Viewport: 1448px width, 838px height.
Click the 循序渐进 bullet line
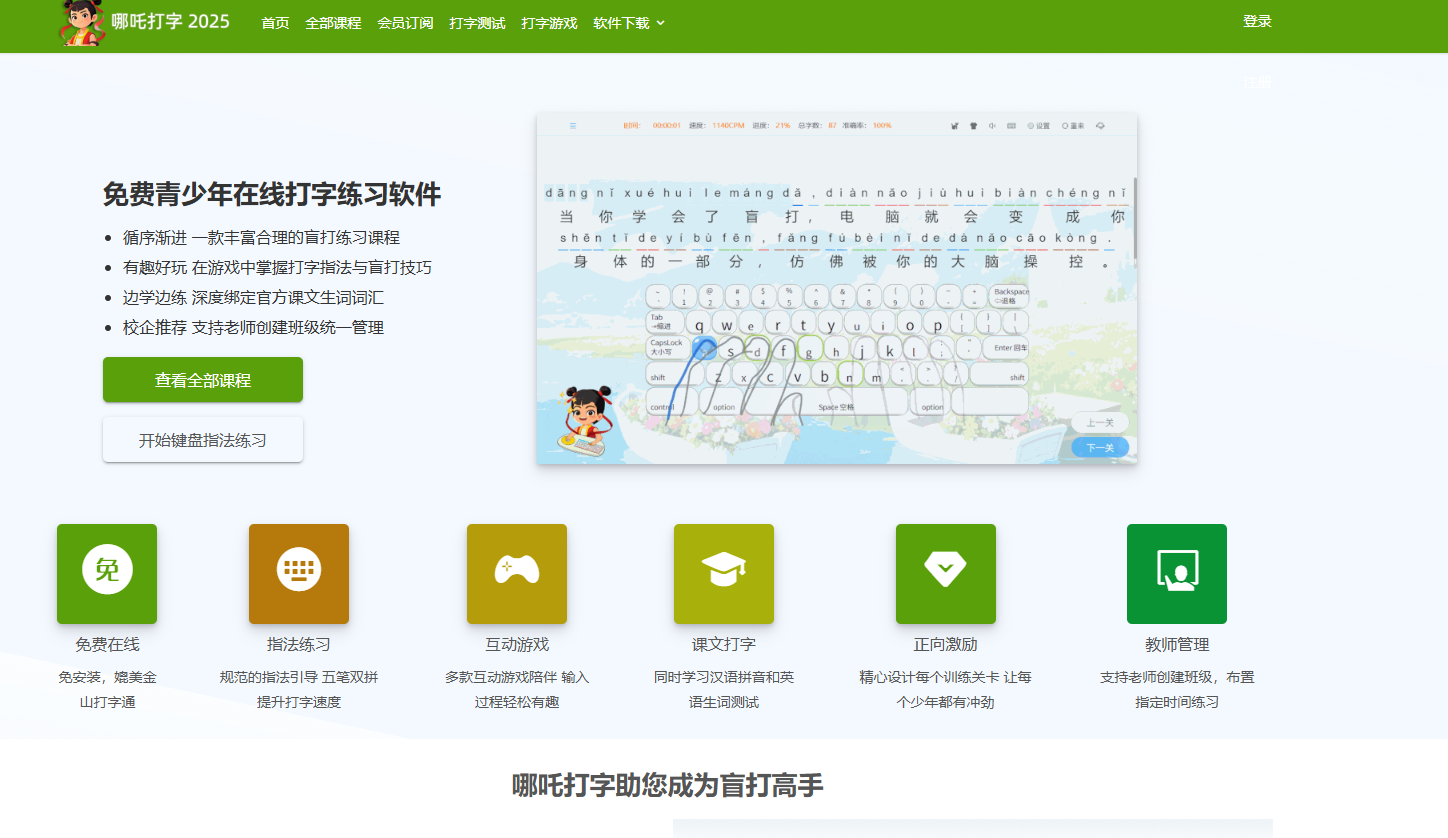pyautogui.click(x=261, y=238)
